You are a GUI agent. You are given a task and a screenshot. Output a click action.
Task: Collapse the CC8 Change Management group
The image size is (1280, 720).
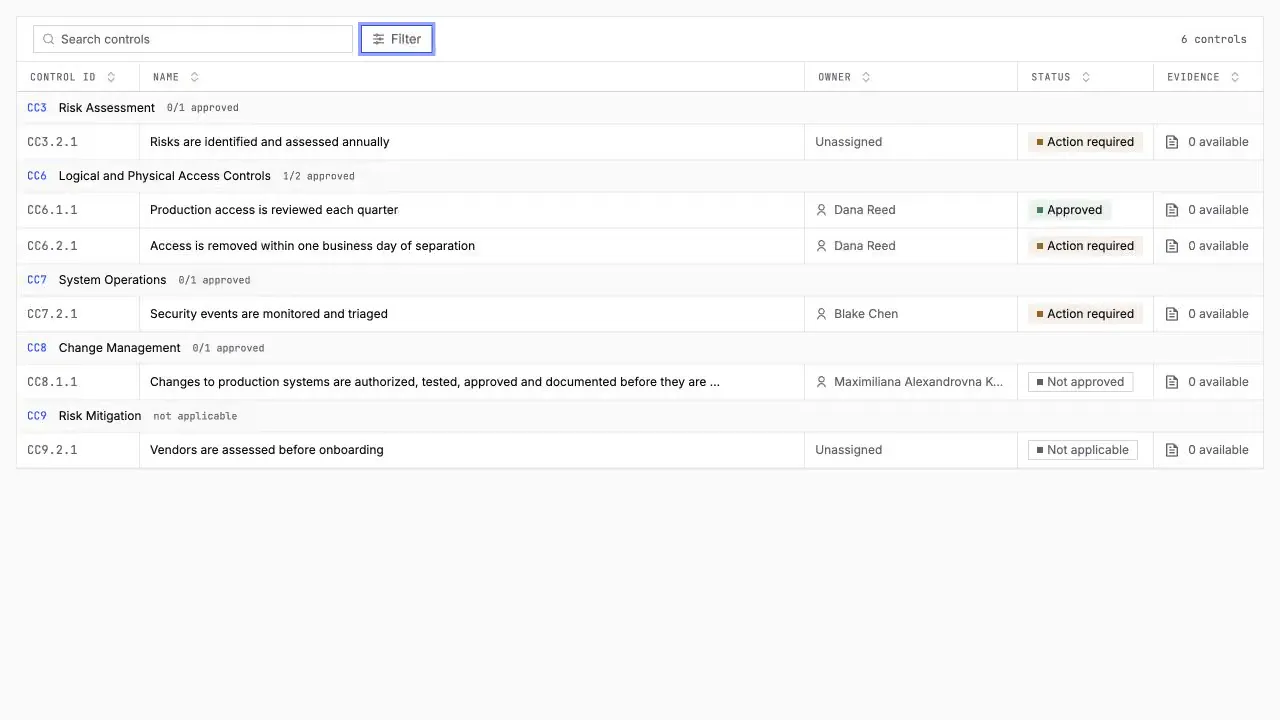[x=640, y=348]
